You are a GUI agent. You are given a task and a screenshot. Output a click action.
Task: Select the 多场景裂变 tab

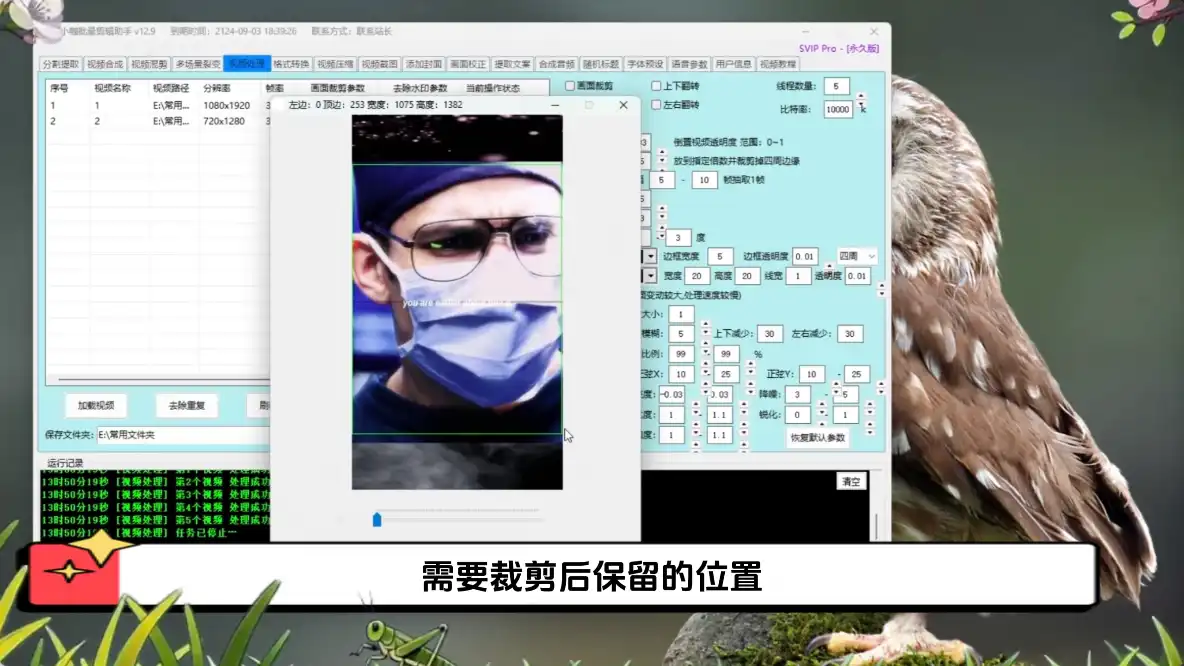tap(198, 64)
